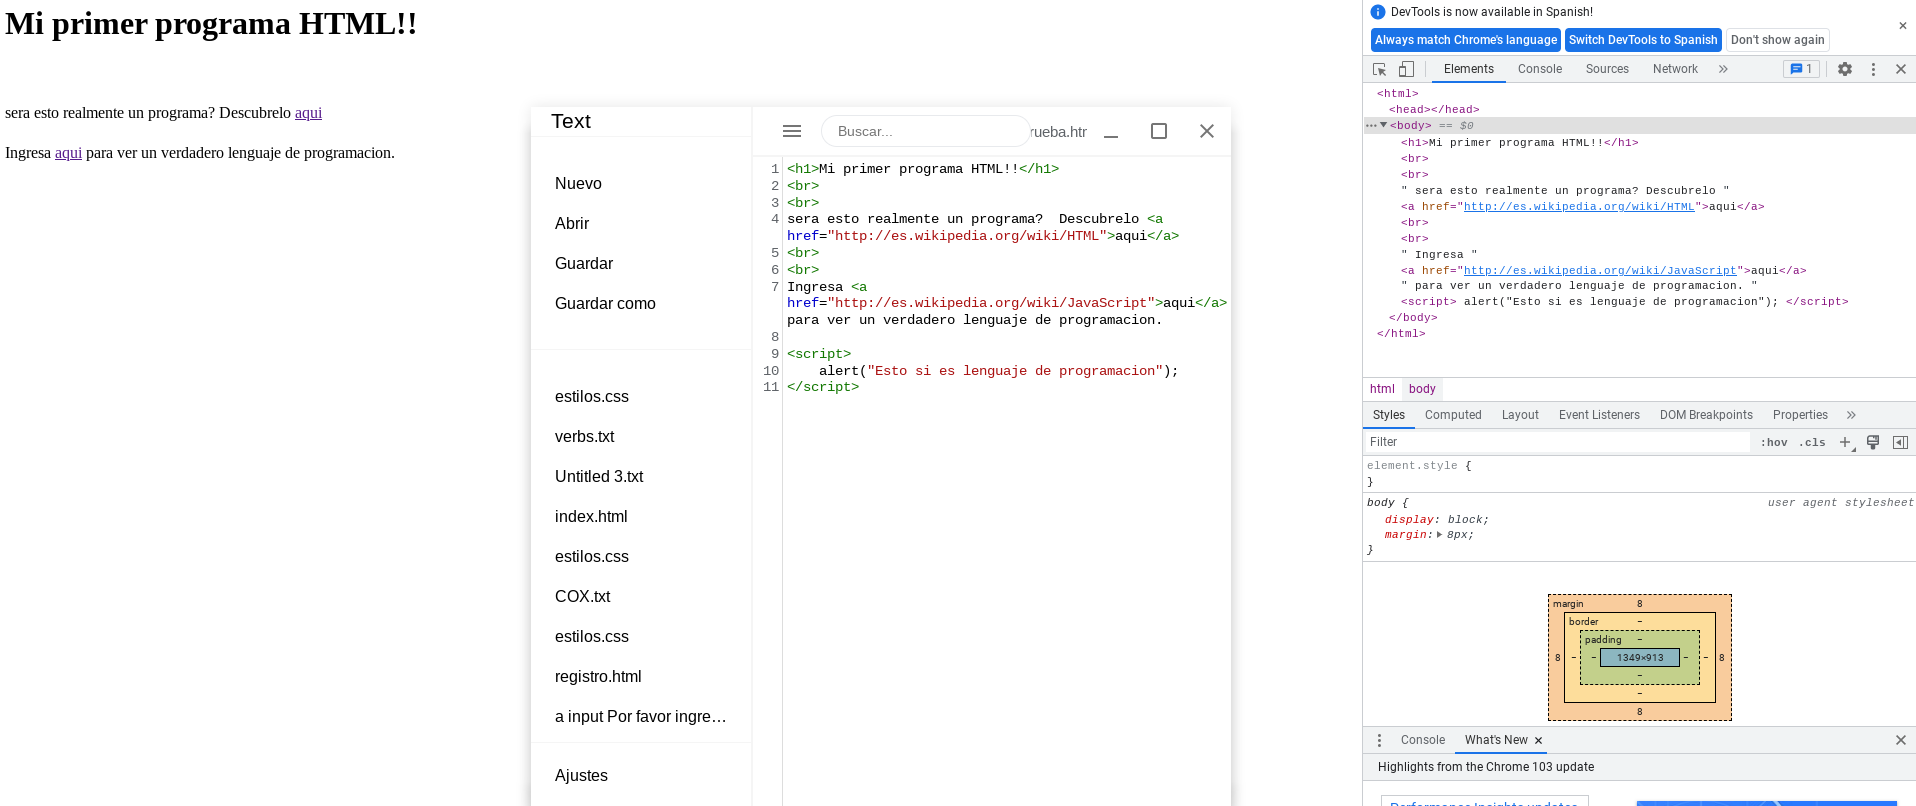Expand the margin shorthand triangle in body rule
Screen dimensions: 1916x806
tap(1439, 535)
